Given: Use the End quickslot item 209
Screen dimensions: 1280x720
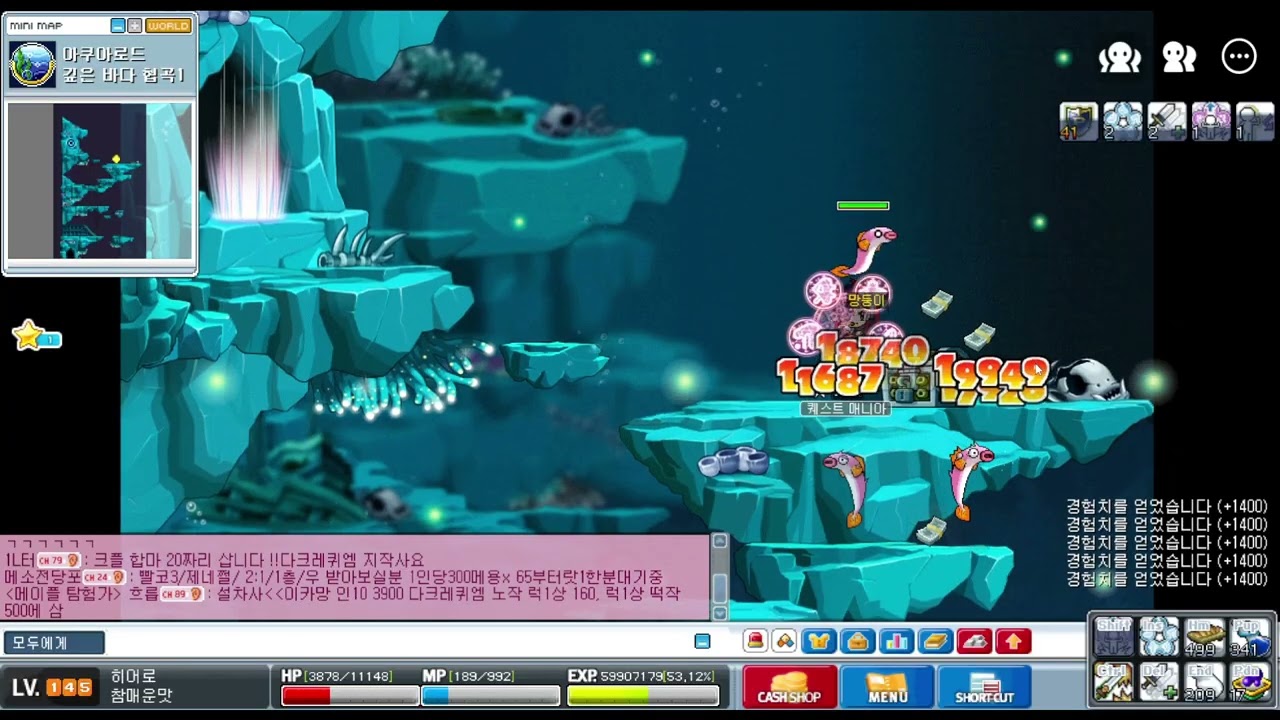Looking at the screenshot, I should click(1205, 682).
